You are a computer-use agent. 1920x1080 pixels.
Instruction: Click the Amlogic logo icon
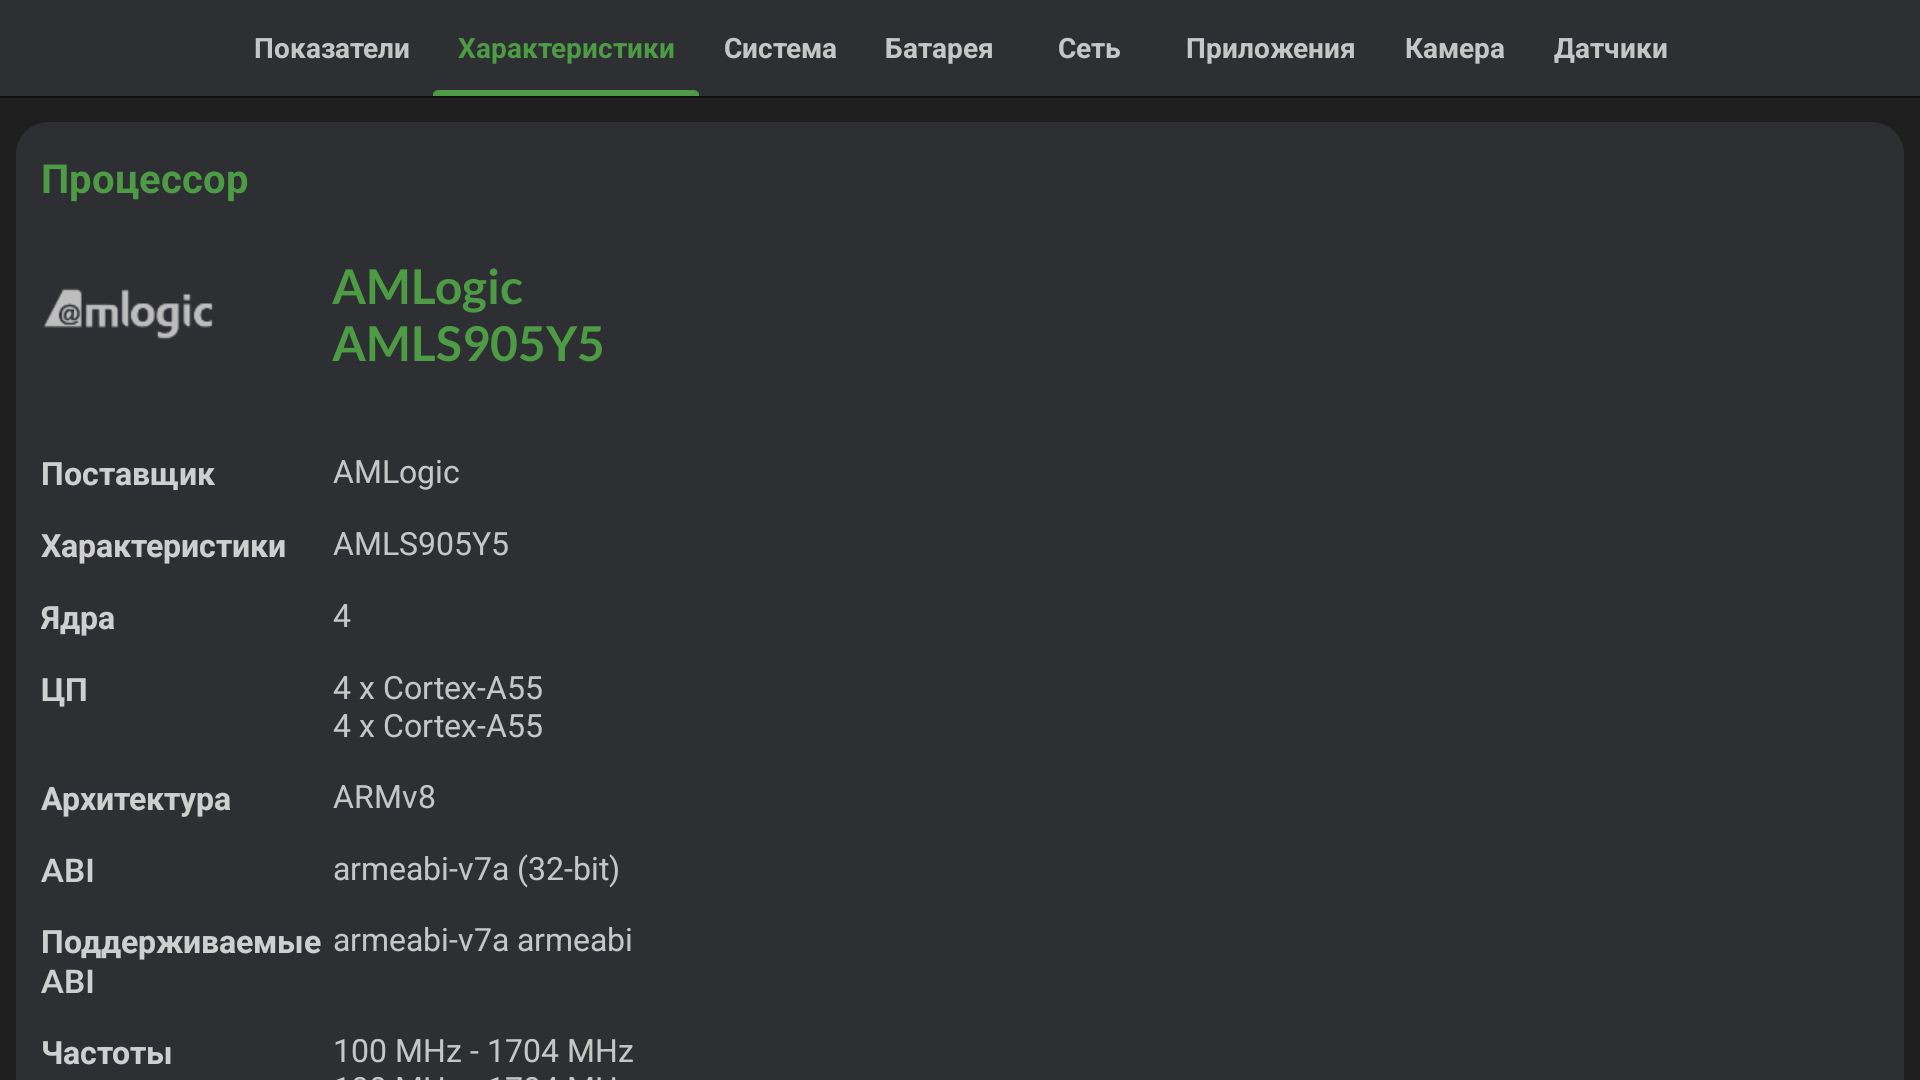128,313
